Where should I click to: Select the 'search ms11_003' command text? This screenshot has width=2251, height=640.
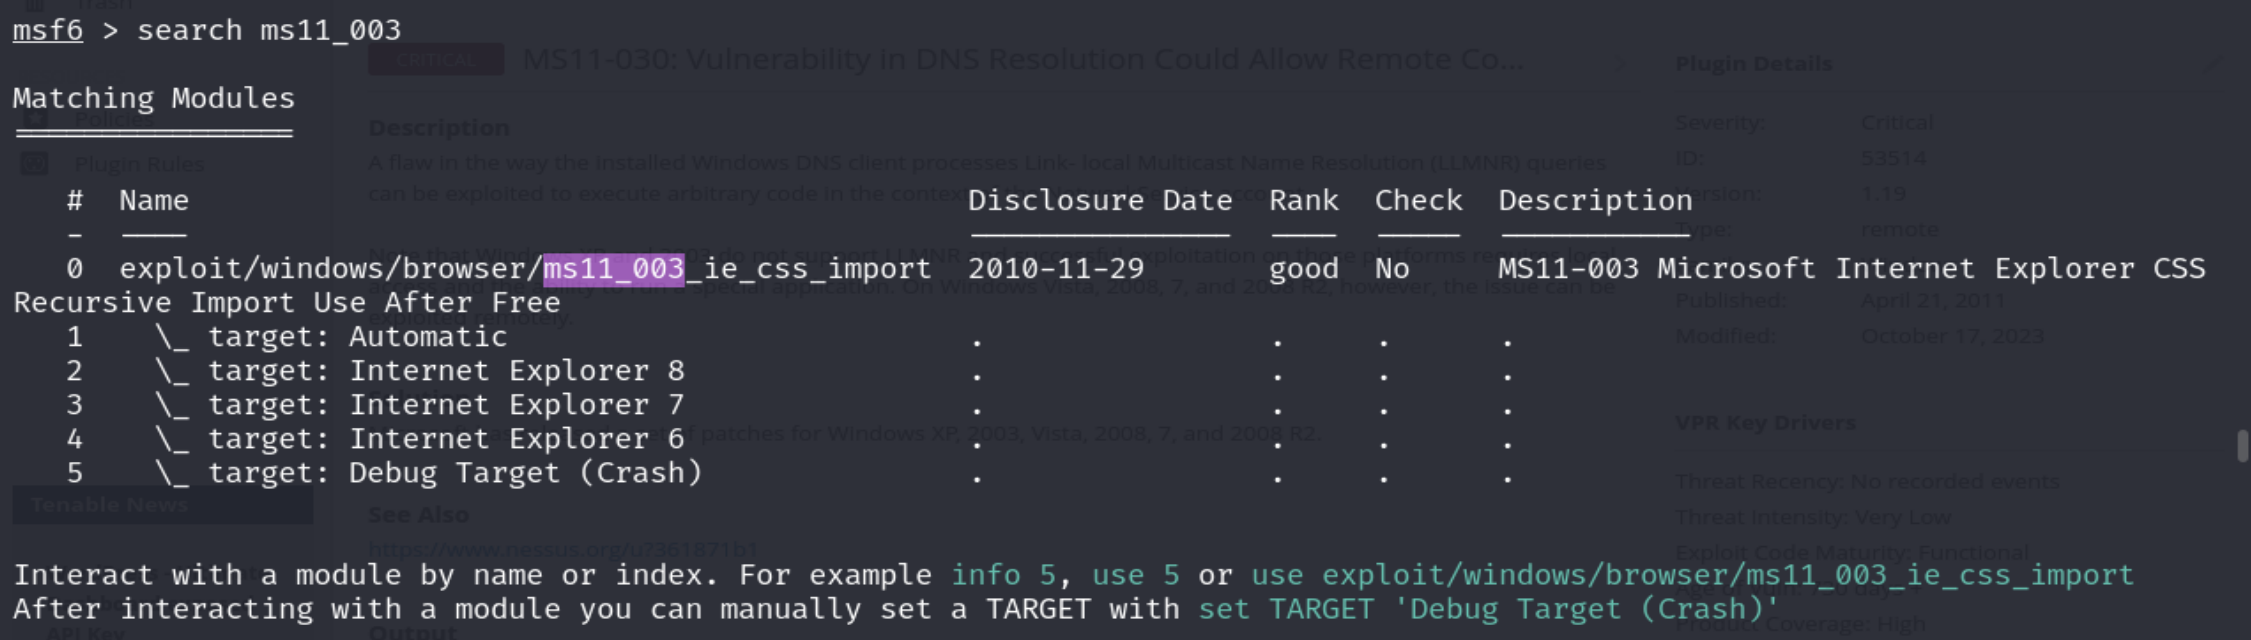(x=269, y=30)
